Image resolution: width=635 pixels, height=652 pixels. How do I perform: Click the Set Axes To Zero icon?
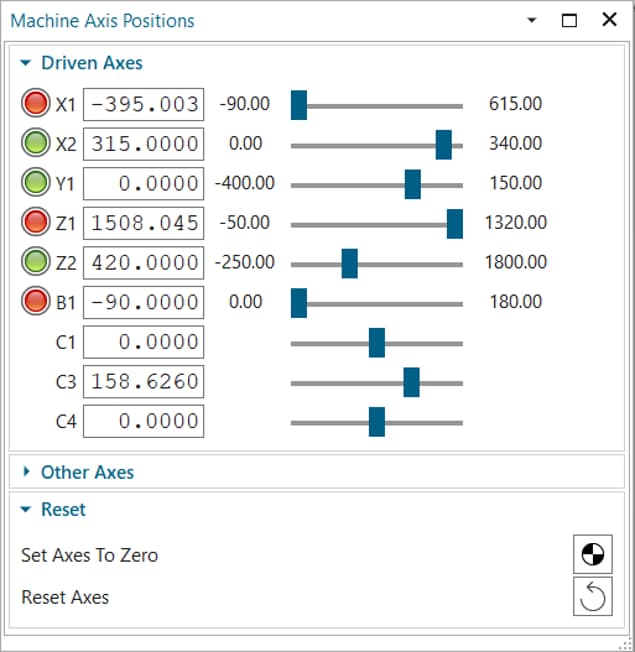pos(592,555)
